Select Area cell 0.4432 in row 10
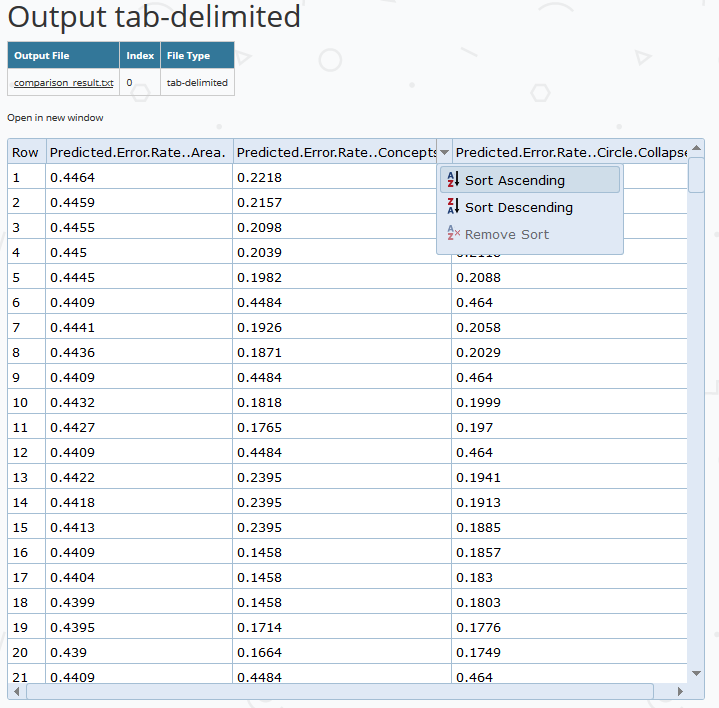 click(x=139, y=402)
